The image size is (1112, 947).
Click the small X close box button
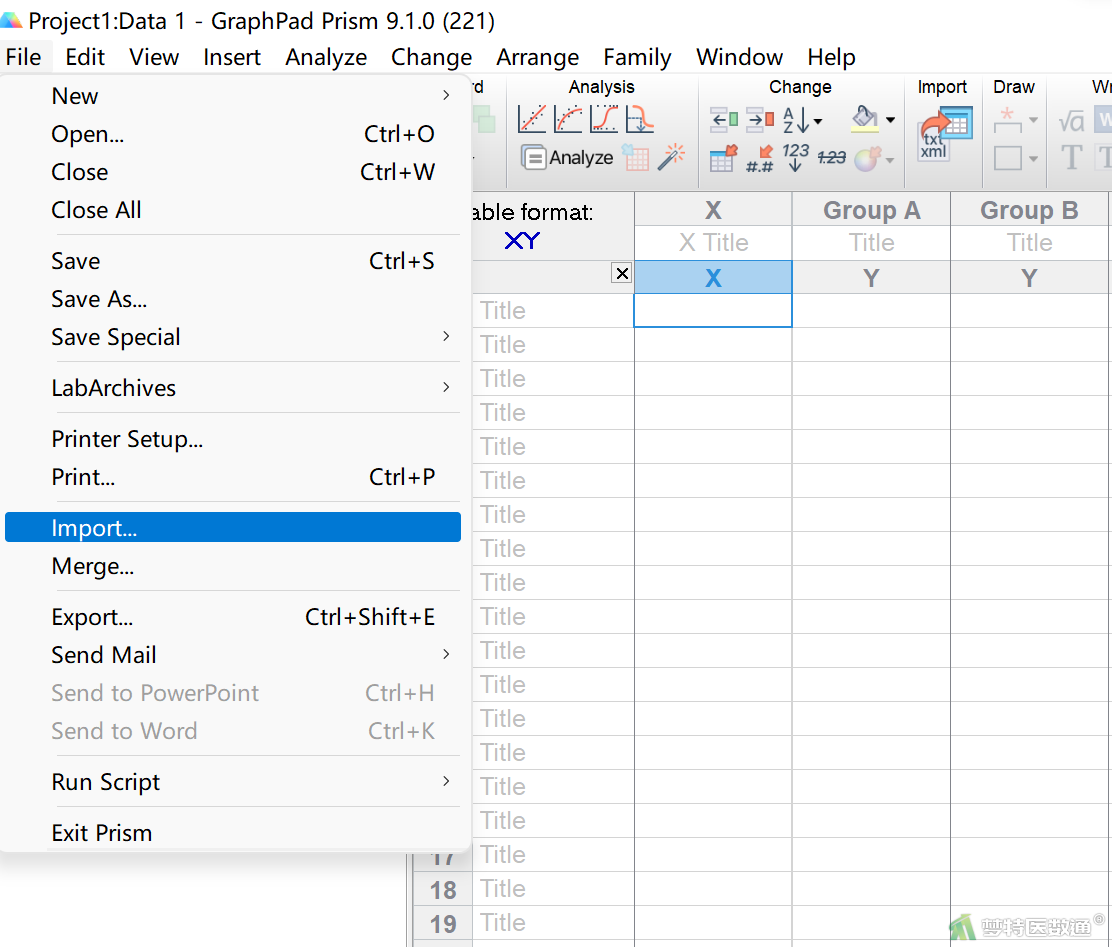click(x=622, y=273)
